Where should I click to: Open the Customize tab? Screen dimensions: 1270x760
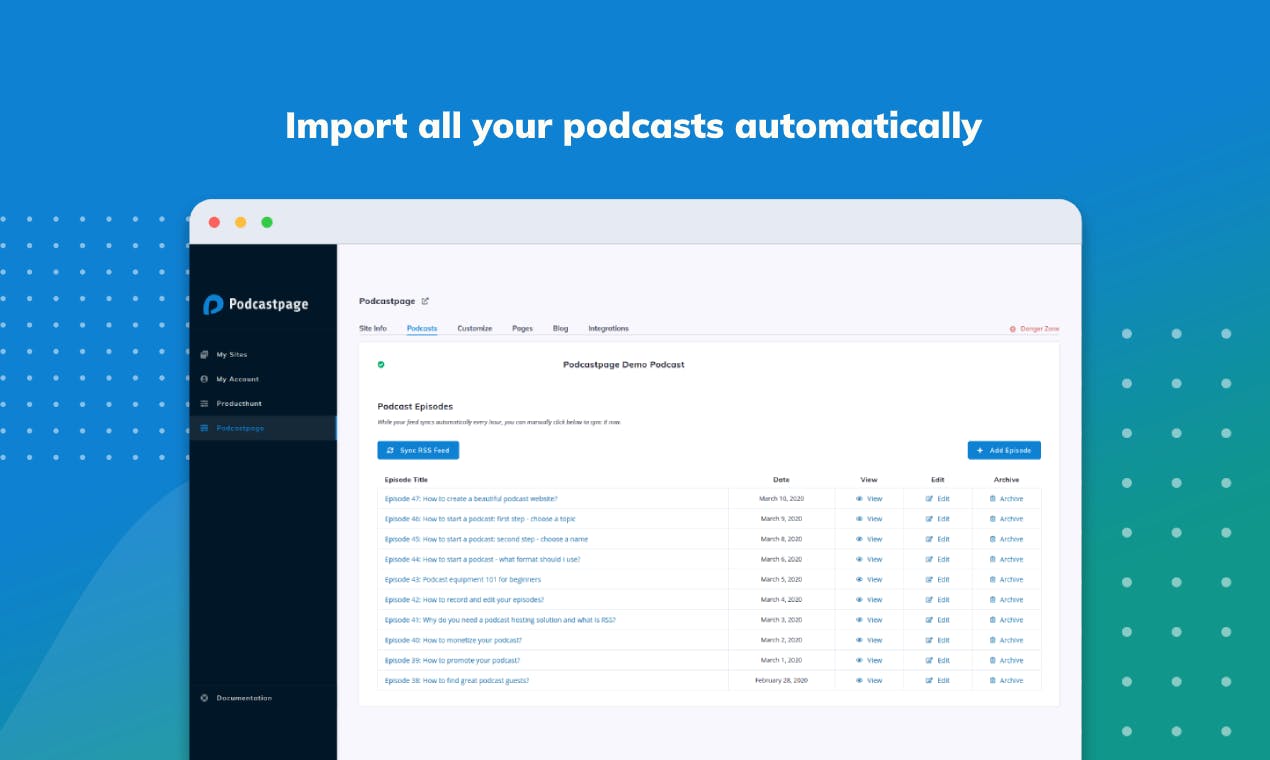pyautogui.click(x=475, y=328)
